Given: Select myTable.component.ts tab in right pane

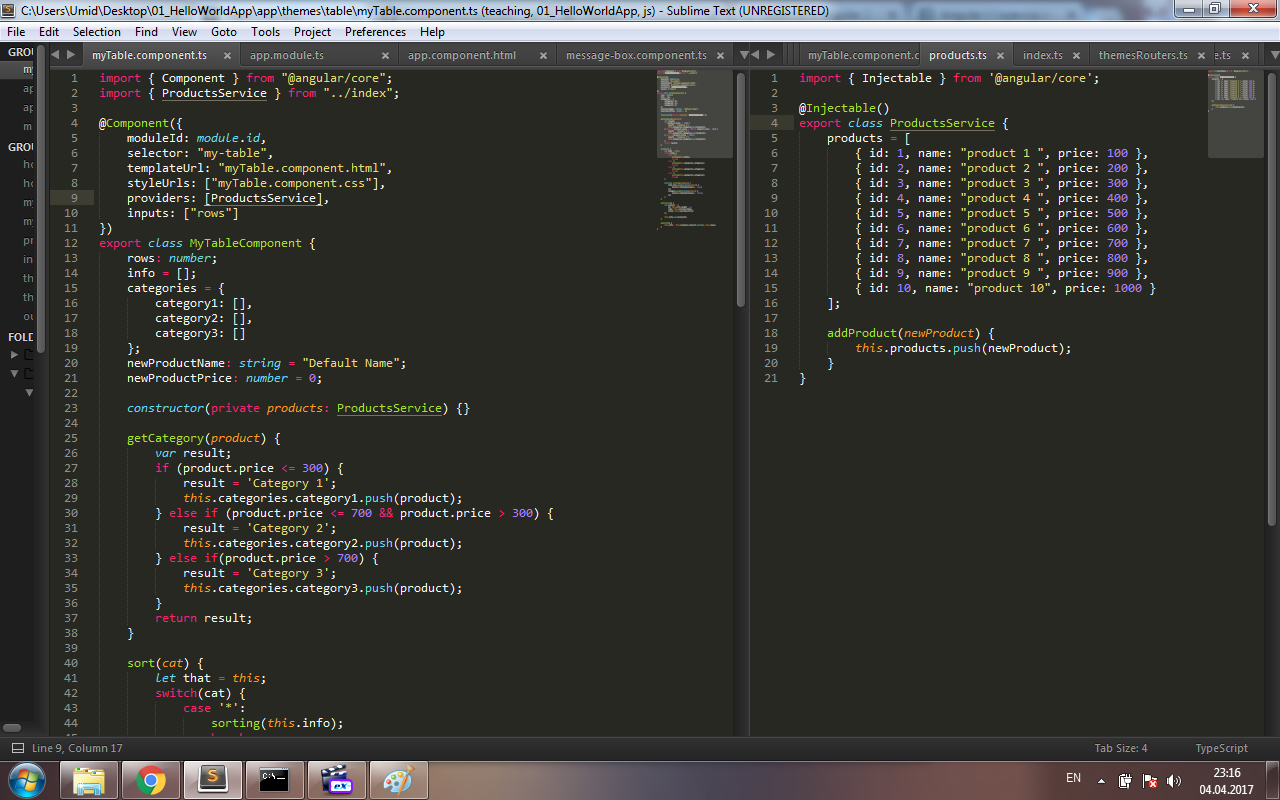Looking at the screenshot, I should tap(860, 56).
